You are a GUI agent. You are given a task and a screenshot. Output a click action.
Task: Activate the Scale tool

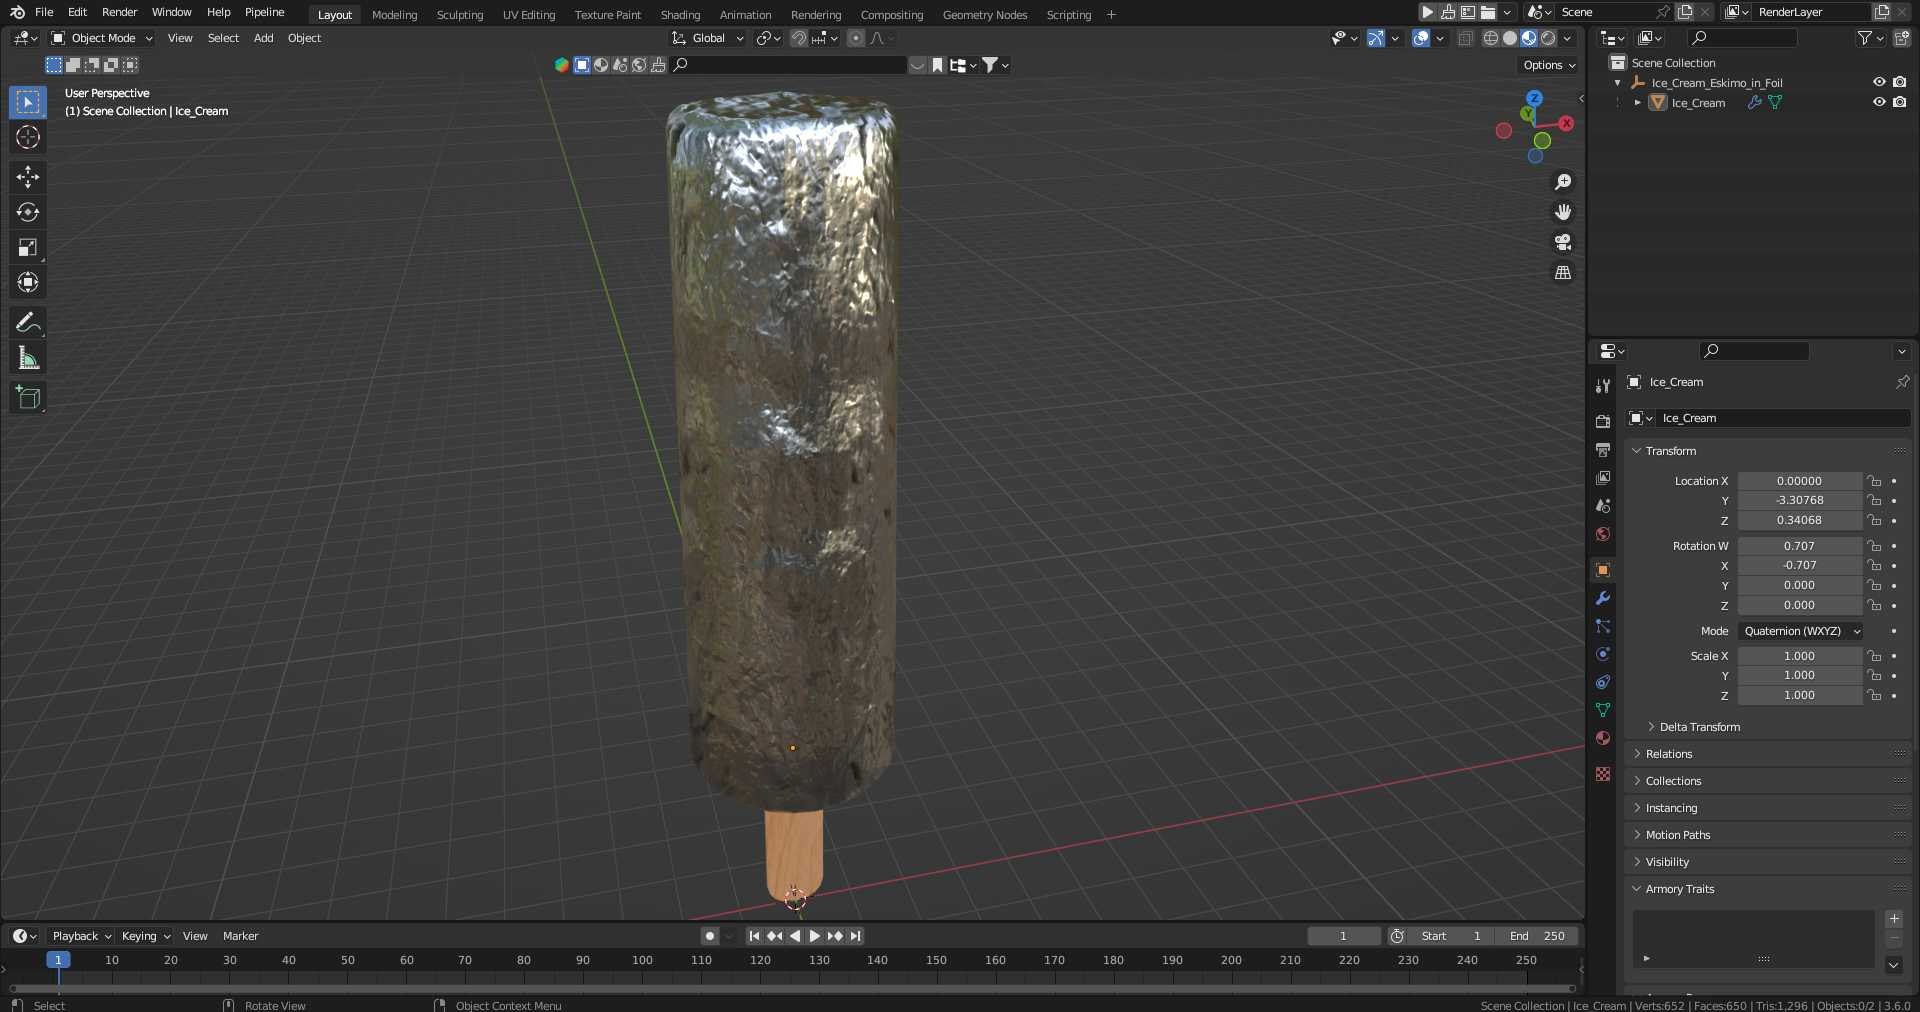(28, 247)
